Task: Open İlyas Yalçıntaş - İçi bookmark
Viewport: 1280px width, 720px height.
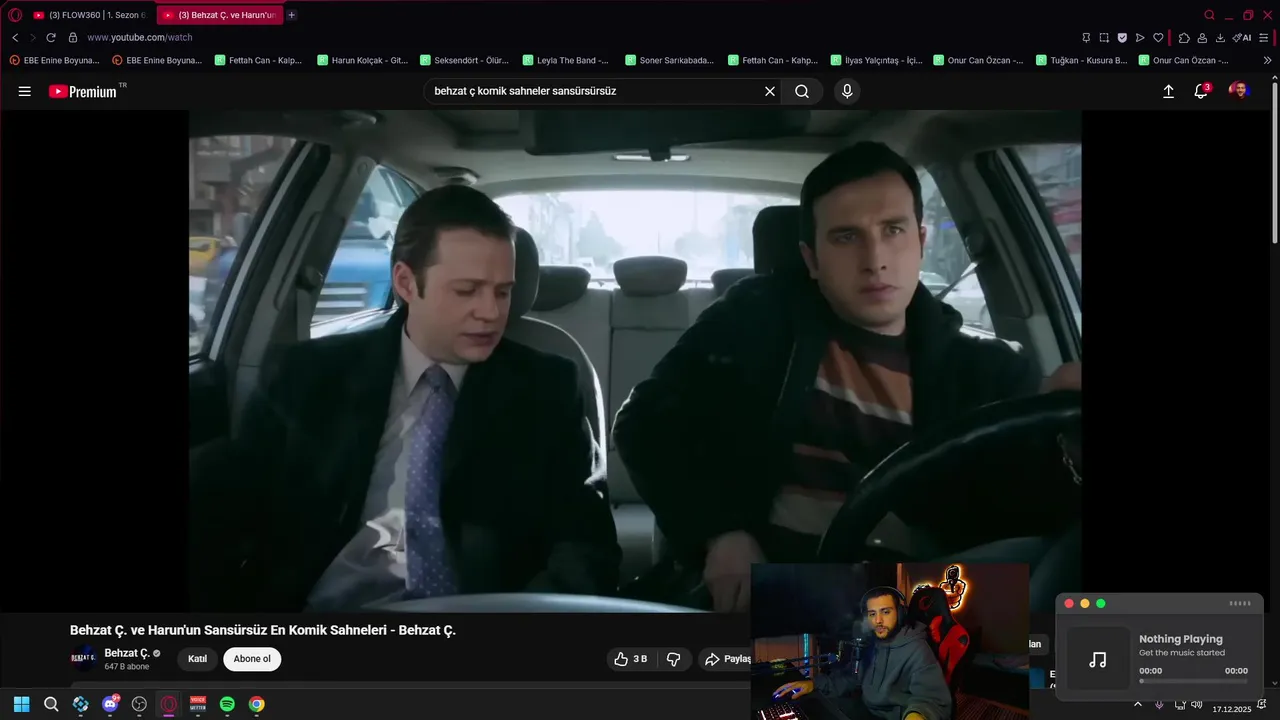Action: (x=876, y=60)
